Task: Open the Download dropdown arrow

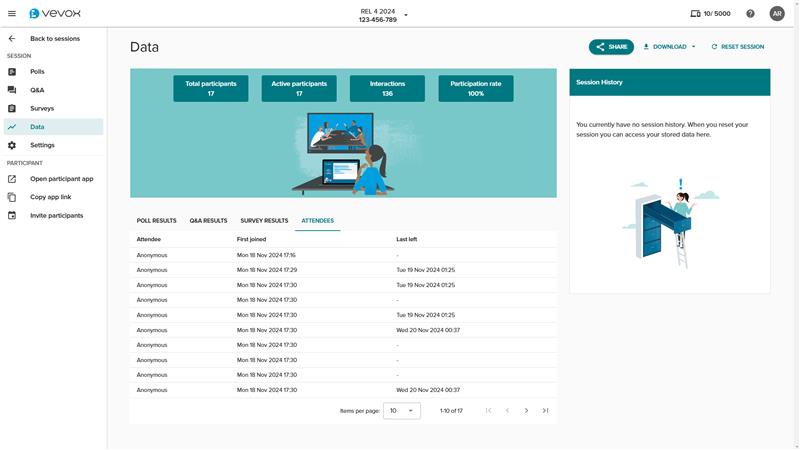Action: point(693,47)
